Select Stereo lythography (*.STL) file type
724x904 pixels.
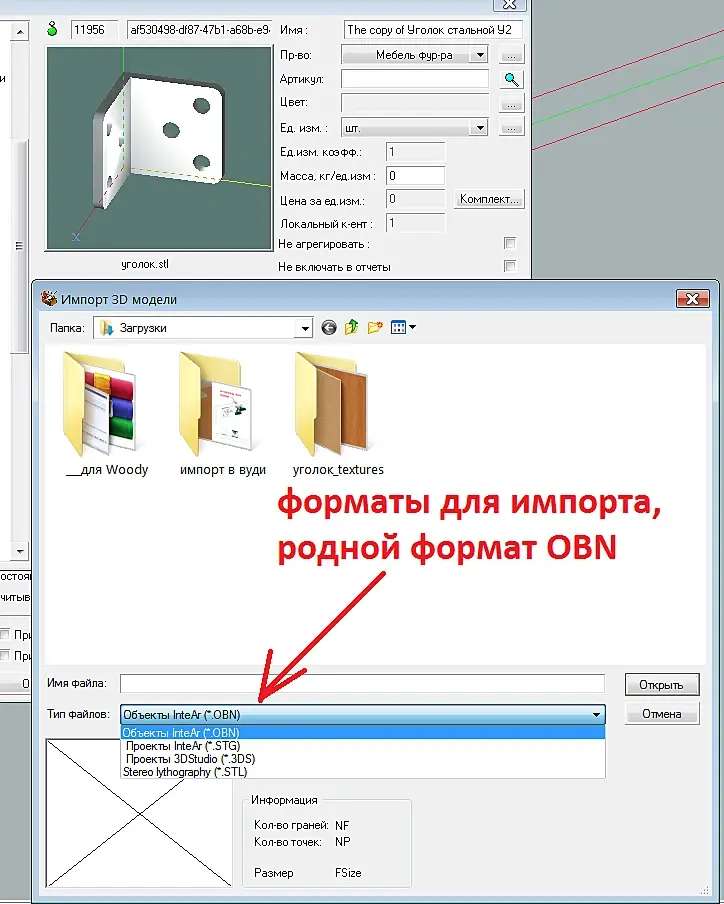click(363, 771)
